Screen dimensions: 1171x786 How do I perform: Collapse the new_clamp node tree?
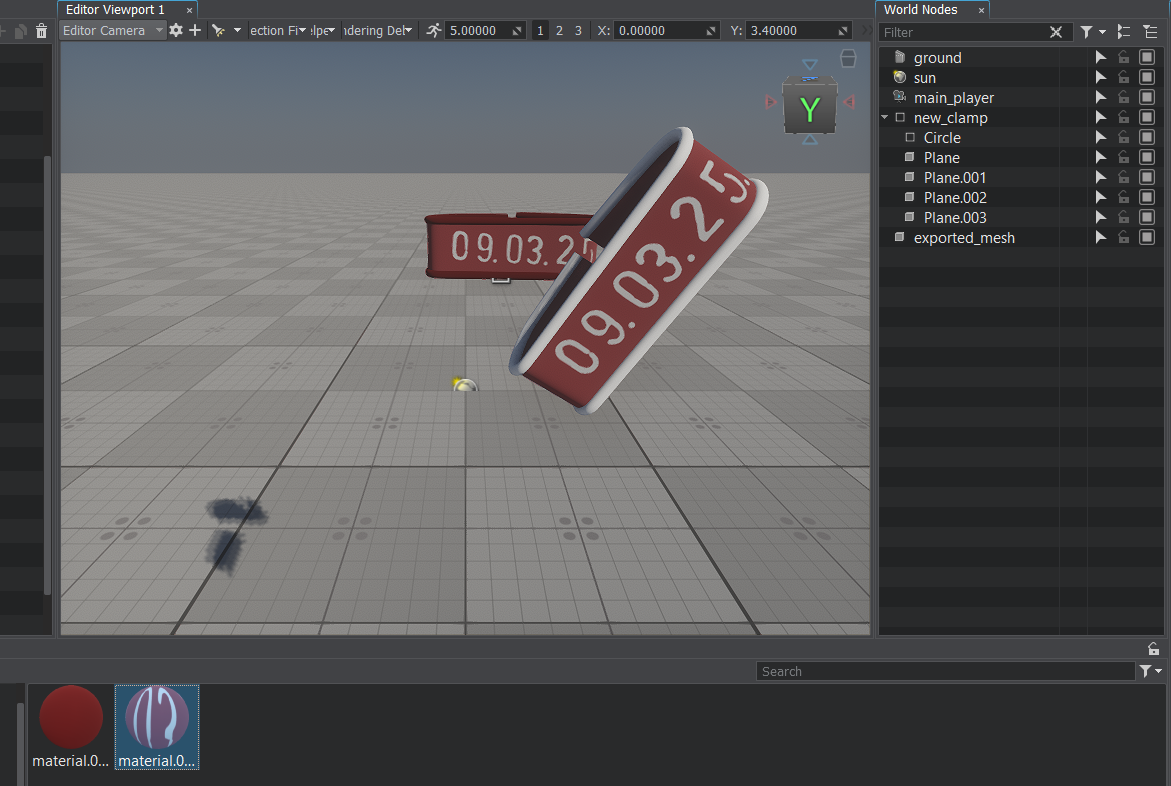coord(885,118)
